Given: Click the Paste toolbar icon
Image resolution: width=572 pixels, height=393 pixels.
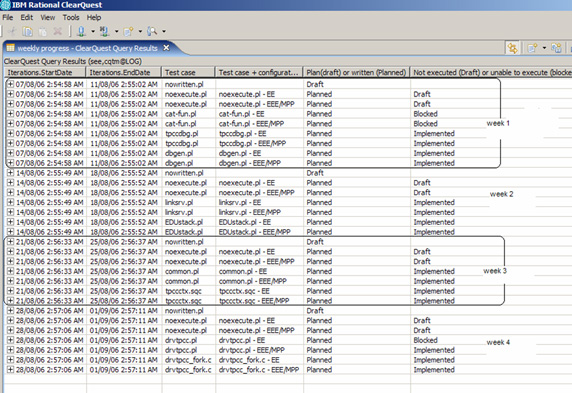Looking at the screenshot, I should [43, 32].
